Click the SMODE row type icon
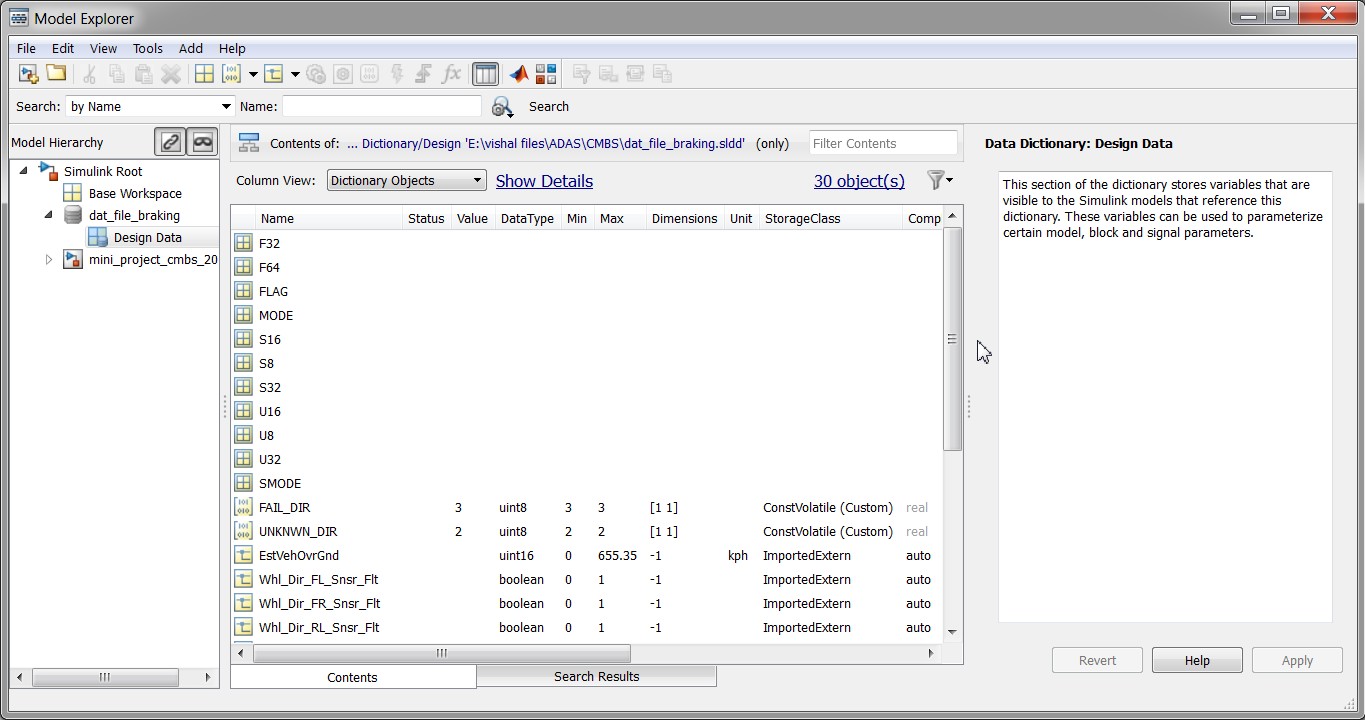 point(243,483)
